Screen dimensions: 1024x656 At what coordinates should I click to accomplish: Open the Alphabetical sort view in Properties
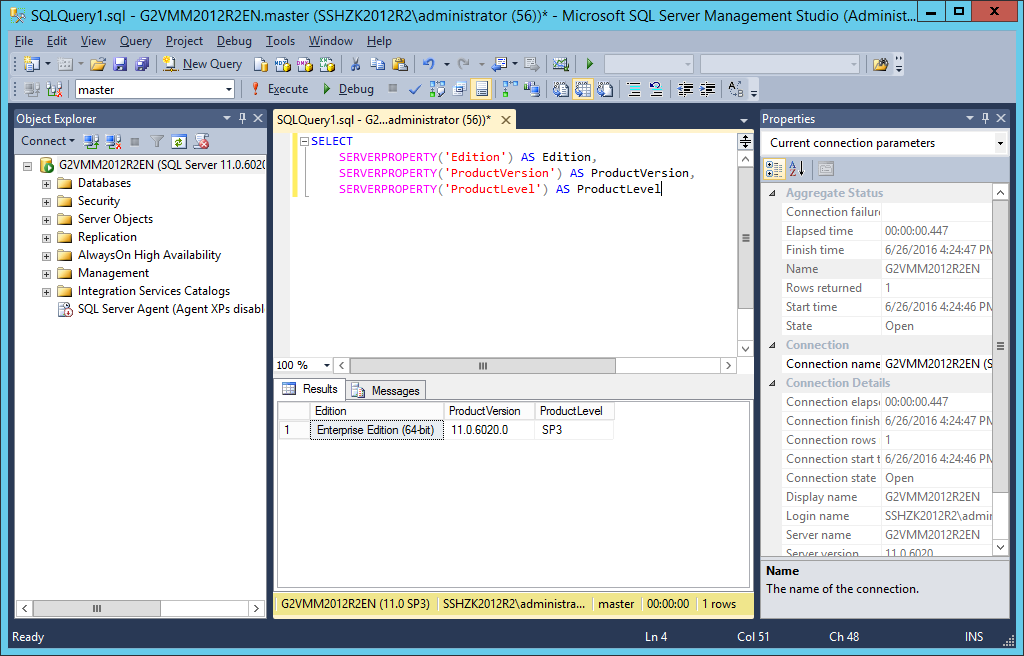[x=795, y=167]
